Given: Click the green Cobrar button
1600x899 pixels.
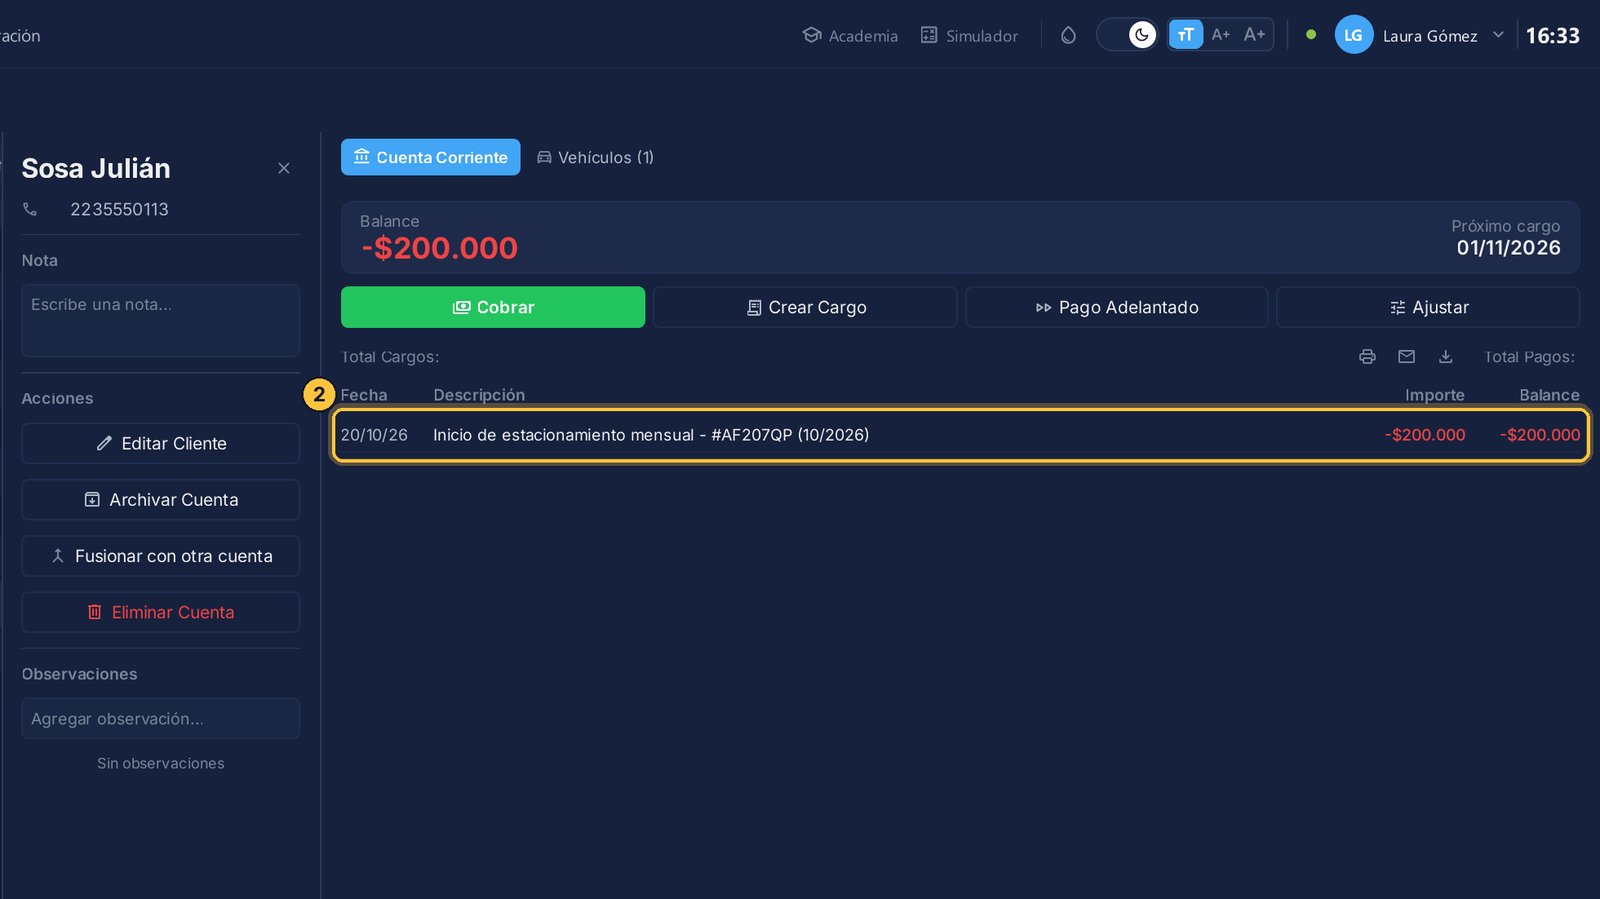Looking at the screenshot, I should (x=493, y=307).
